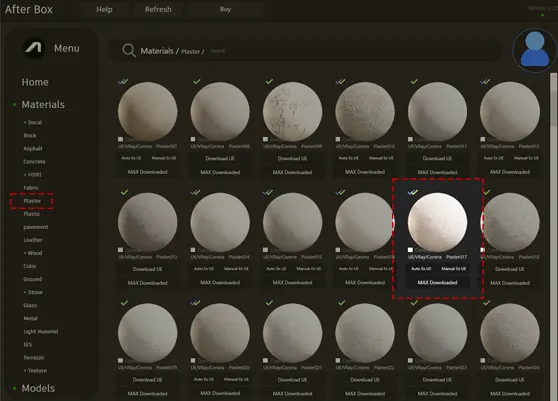Click the magnifier search icon
558x401 pixels.
[x=128, y=51]
